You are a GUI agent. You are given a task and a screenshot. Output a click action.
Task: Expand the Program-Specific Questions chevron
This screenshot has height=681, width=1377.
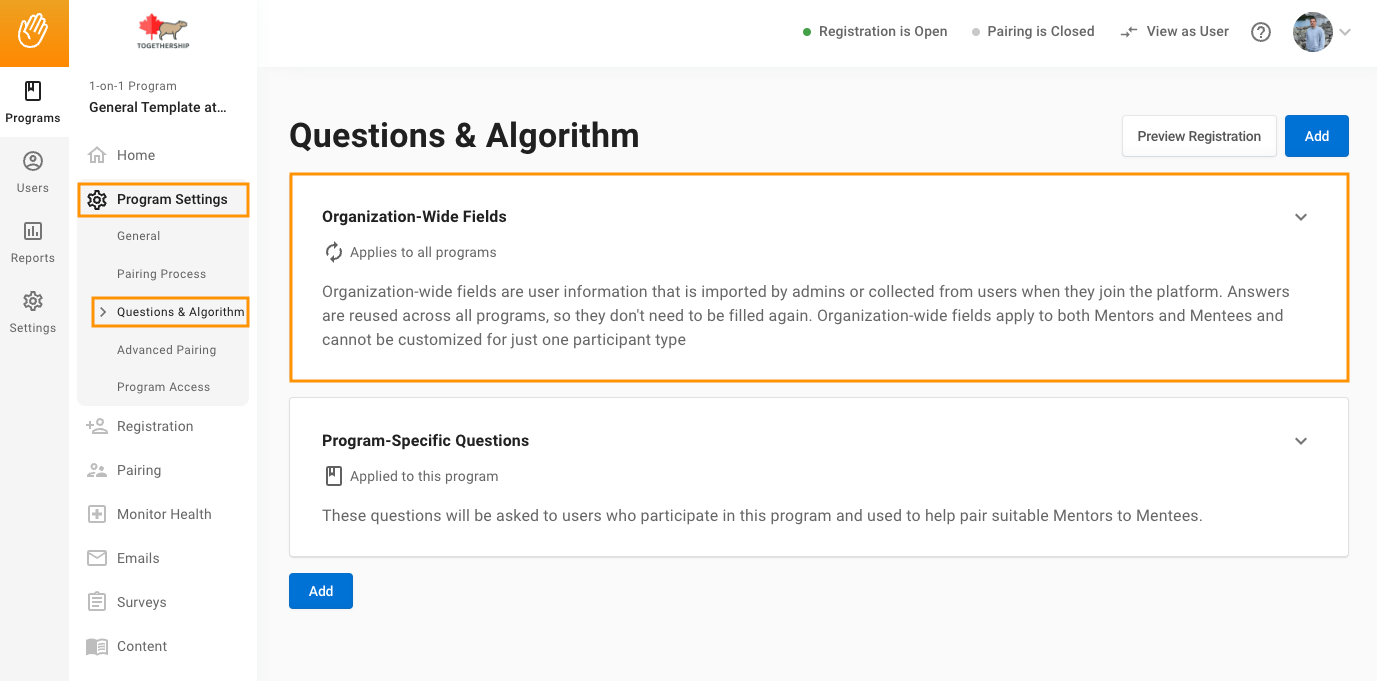pyautogui.click(x=1301, y=441)
